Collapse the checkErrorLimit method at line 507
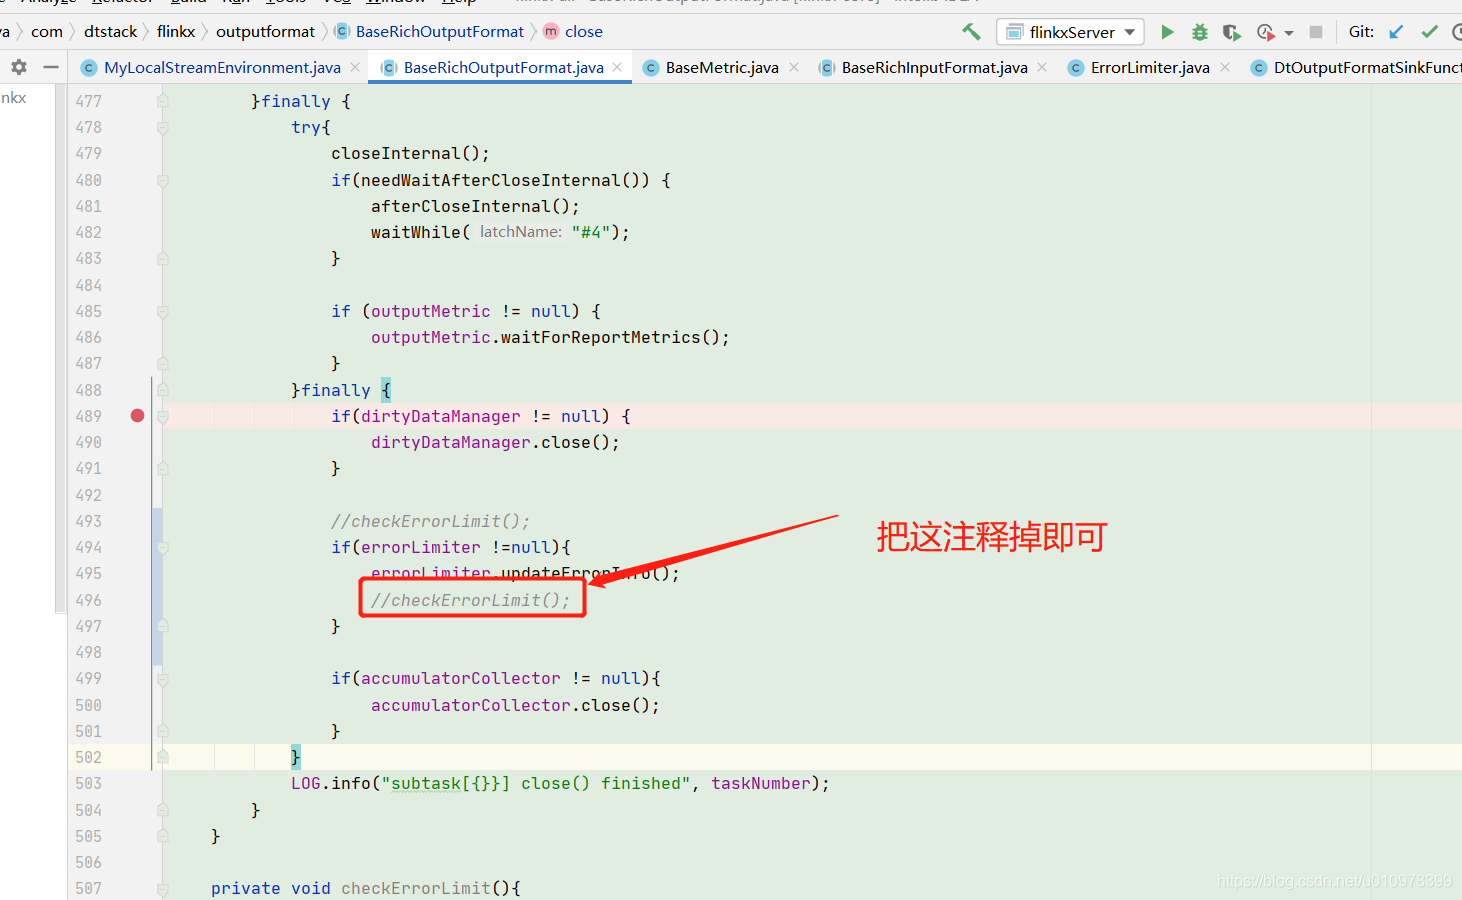 pos(163,888)
